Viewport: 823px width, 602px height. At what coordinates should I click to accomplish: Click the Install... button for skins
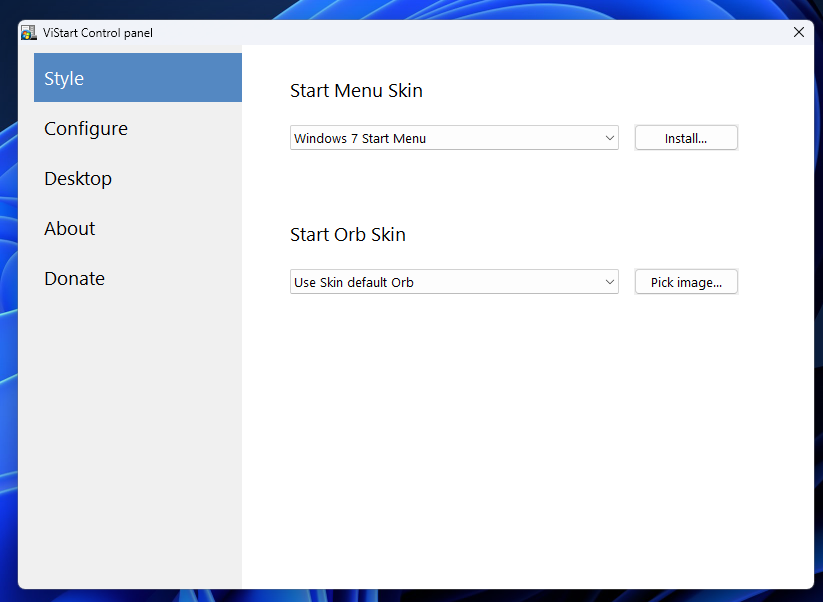[686, 138]
